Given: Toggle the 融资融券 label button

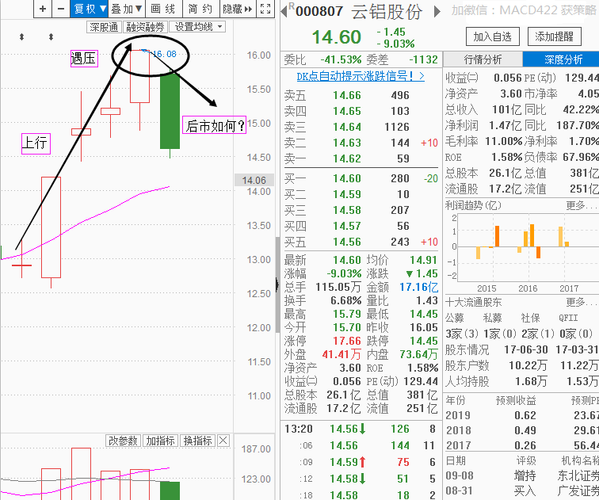Looking at the screenshot, I should tap(145, 27).
